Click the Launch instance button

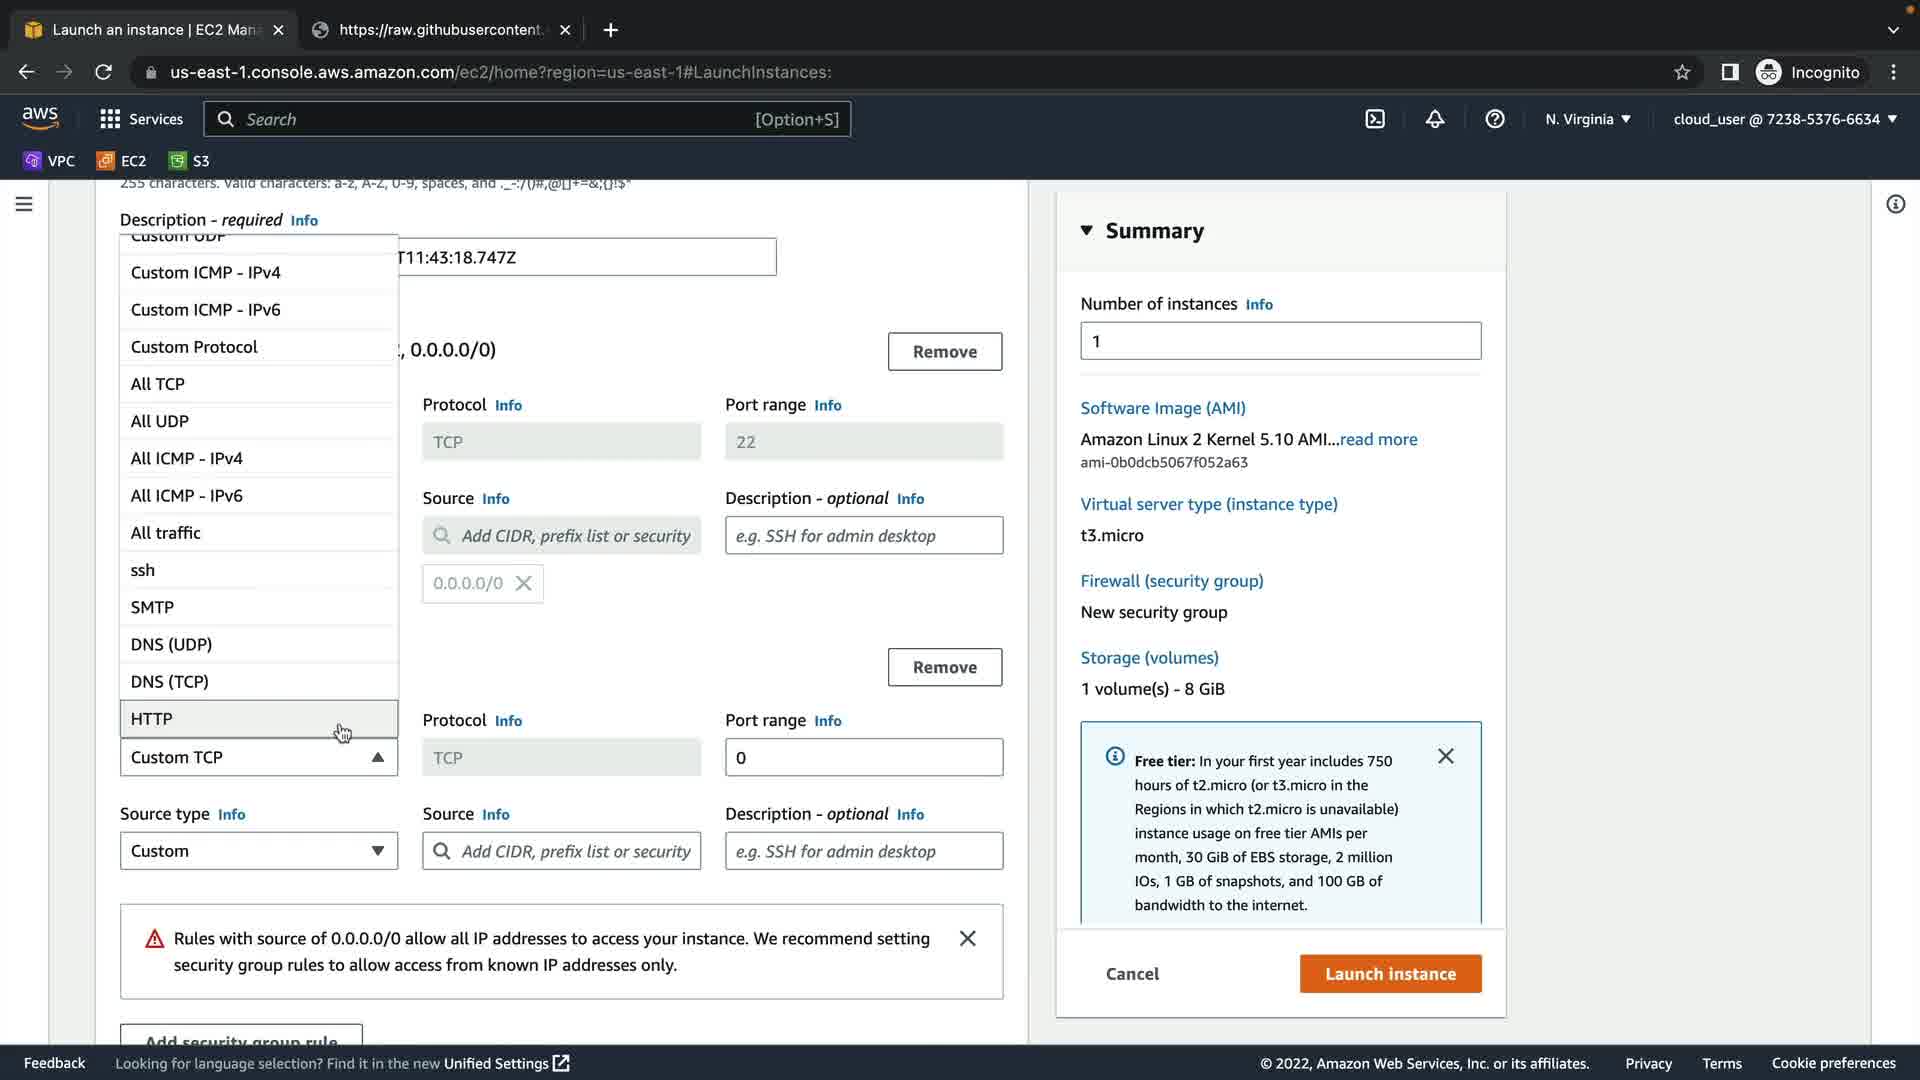(x=1390, y=974)
